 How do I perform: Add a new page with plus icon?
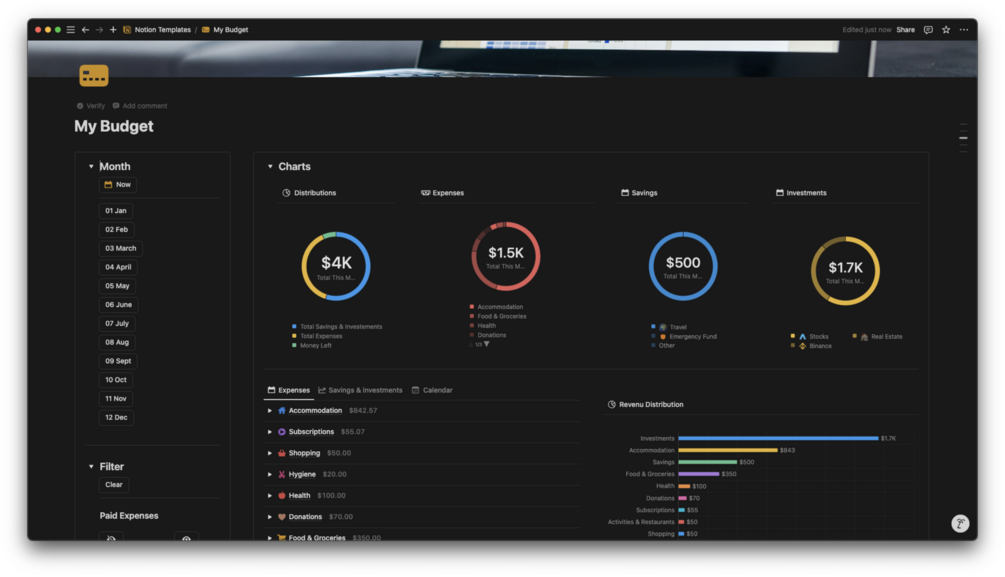pyautogui.click(x=113, y=29)
